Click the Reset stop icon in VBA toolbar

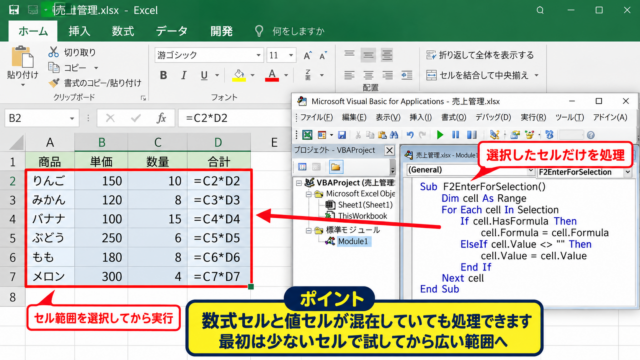[471, 135]
